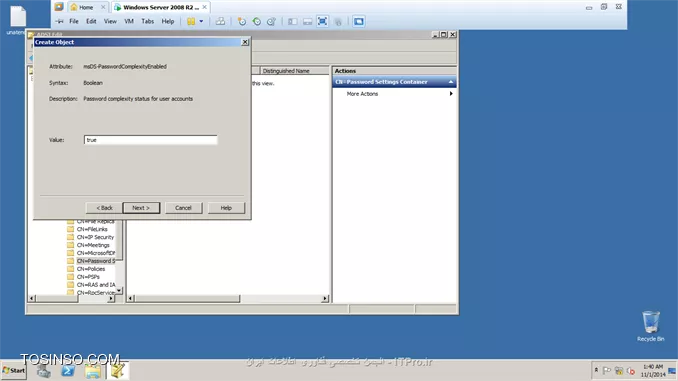The width and height of the screenshot is (678, 381).
Task: Click the pin icon left of File menu
Action: (x=59, y=21)
